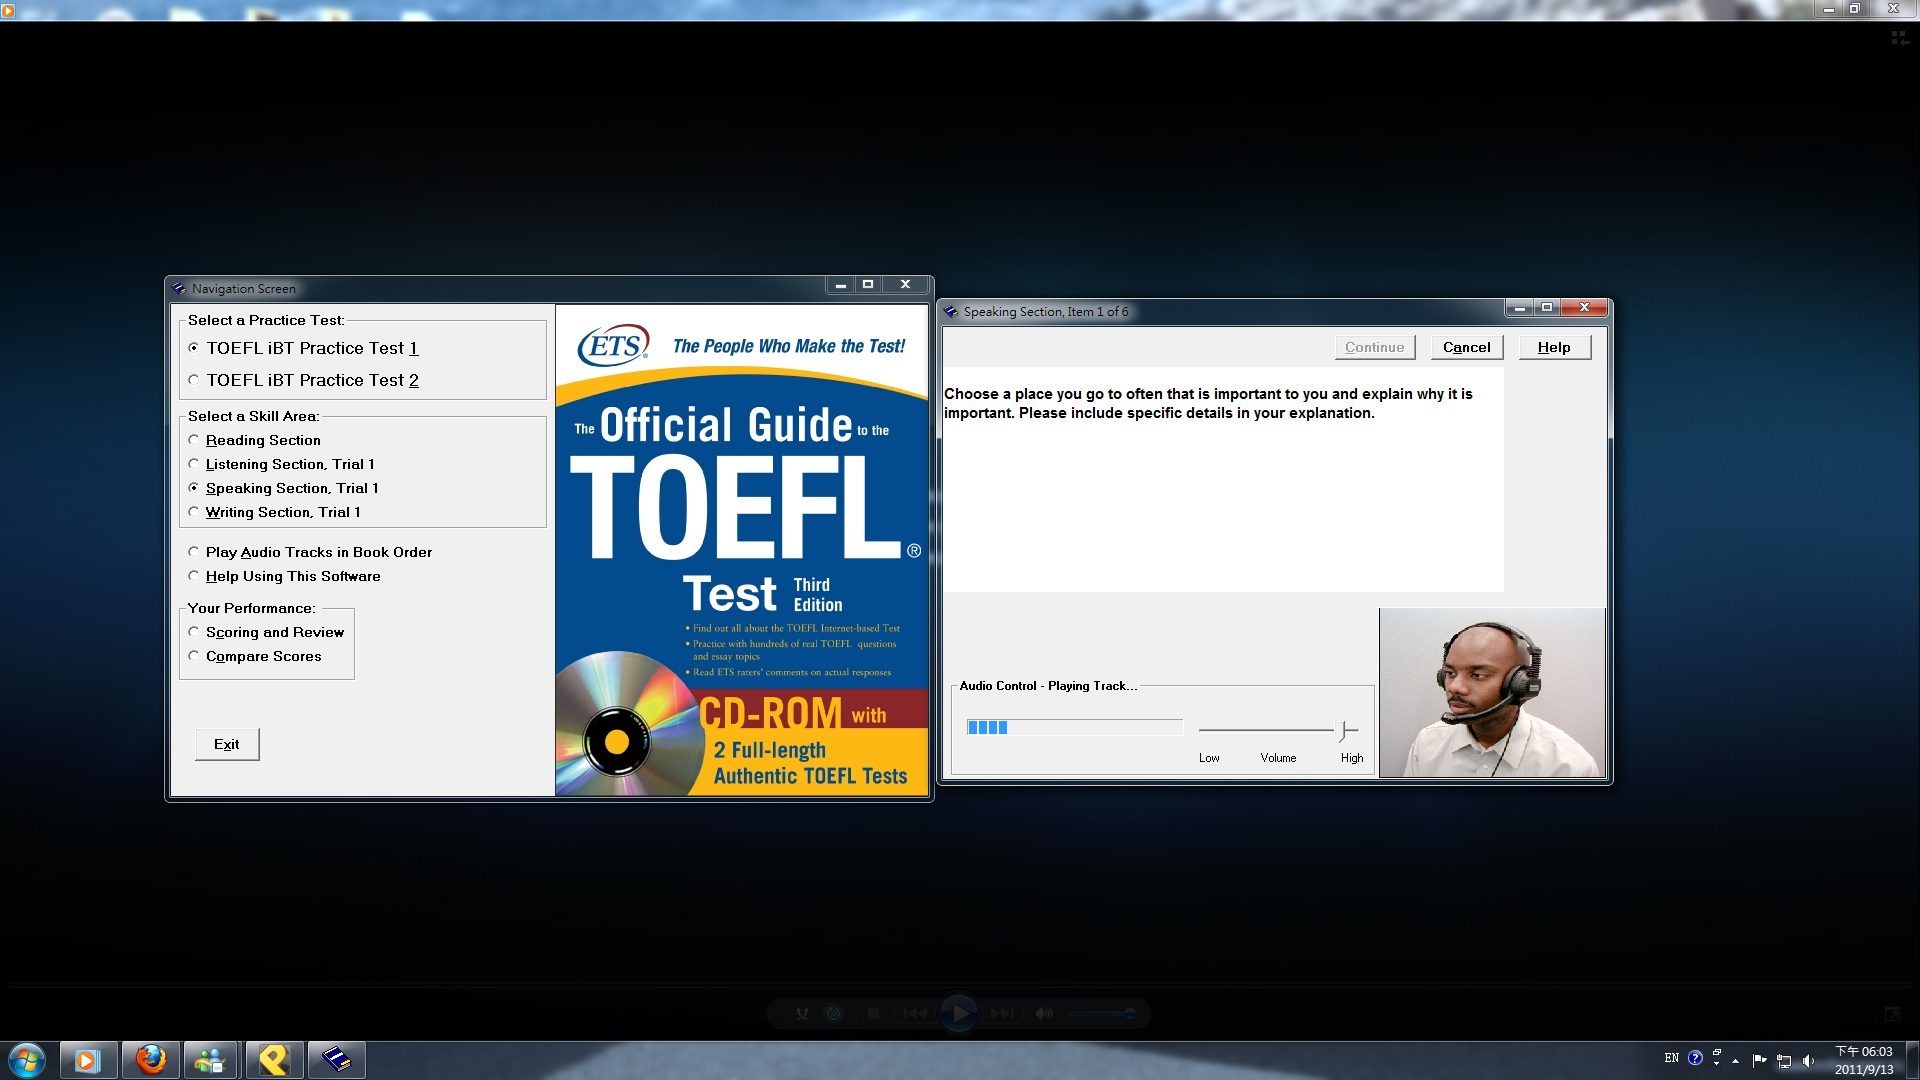Open the yellow R application in taskbar
The image size is (1920, 1080).
click(274, 1060)
